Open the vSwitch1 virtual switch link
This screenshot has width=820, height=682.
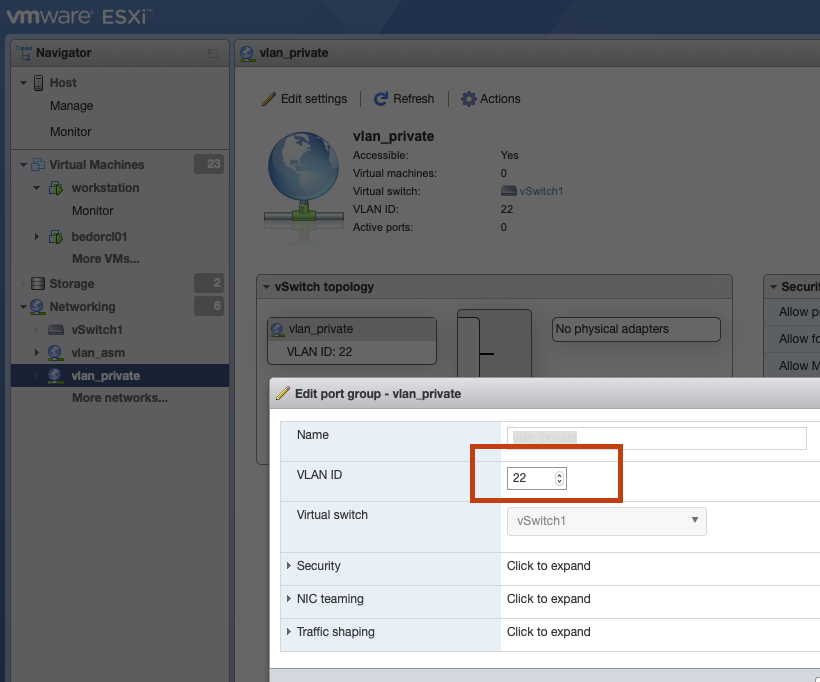tap(541, 191)
